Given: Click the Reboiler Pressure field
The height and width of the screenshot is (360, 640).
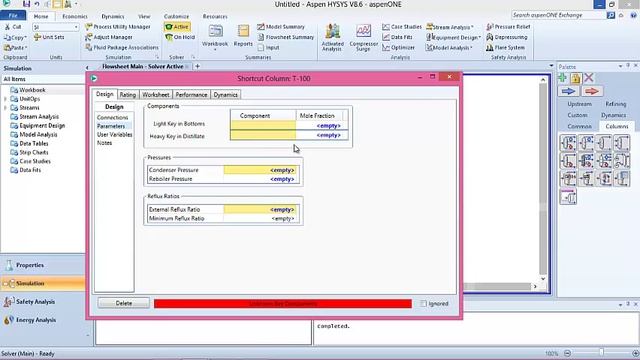Looking at the screenshot, I should (260, 179).
